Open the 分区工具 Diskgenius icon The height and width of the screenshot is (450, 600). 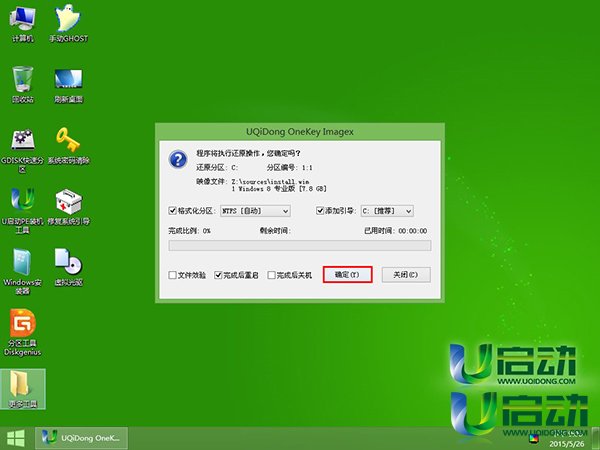[22, 332]
